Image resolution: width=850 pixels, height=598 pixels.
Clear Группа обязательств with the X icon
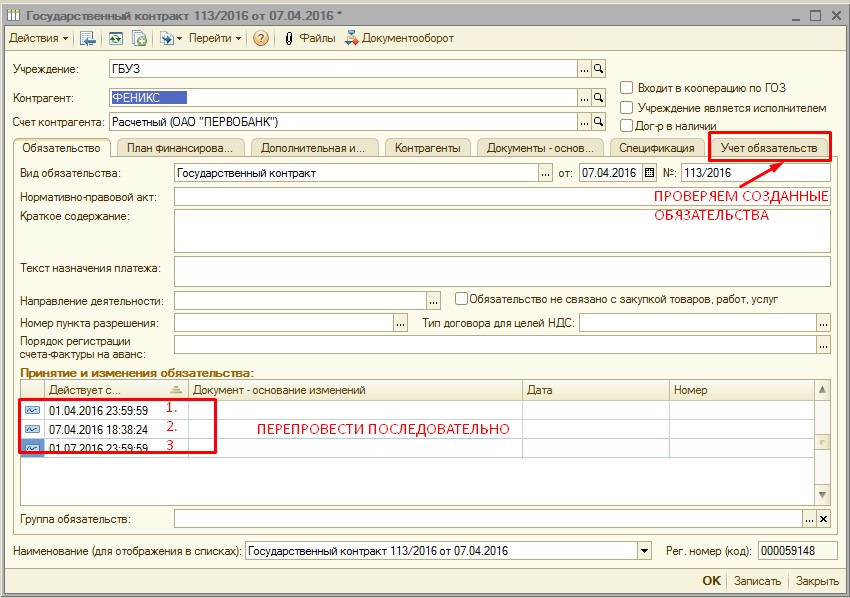point(823,519)
